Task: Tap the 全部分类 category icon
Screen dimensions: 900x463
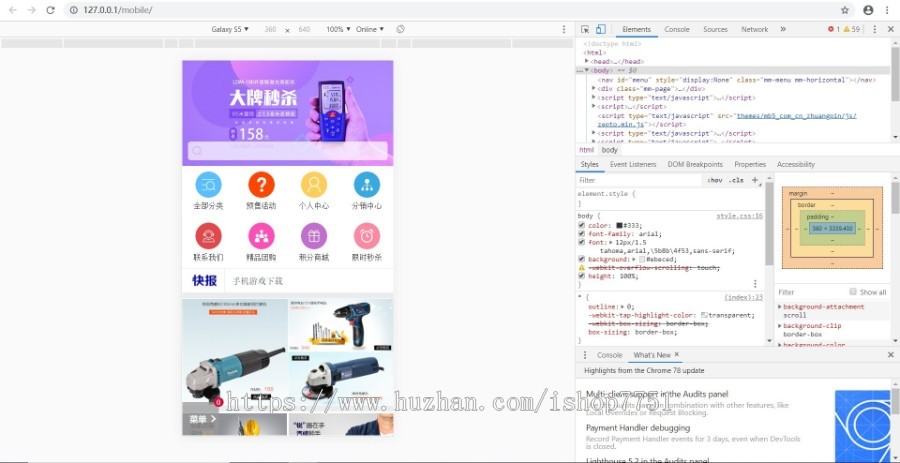Action: 208,185
